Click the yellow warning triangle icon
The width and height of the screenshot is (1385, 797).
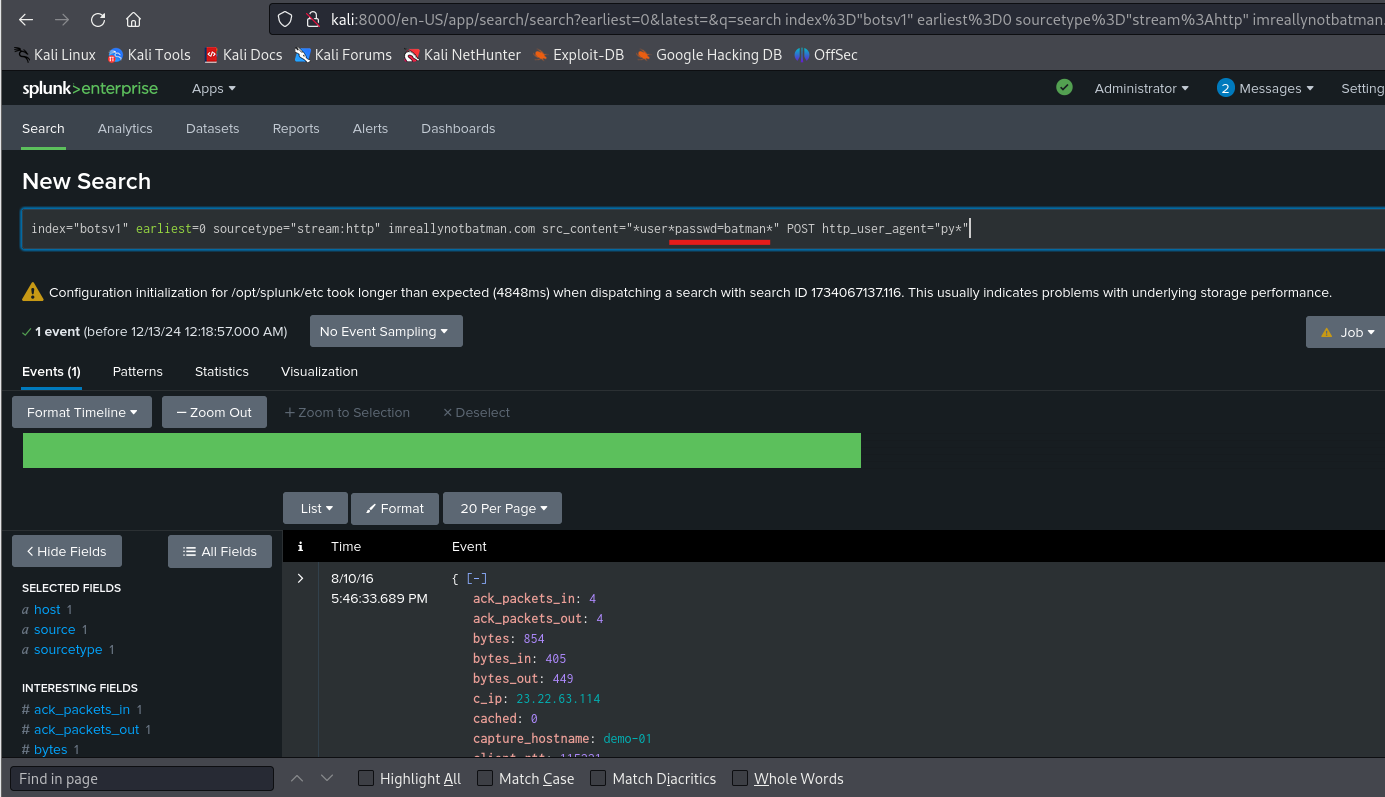33,292
